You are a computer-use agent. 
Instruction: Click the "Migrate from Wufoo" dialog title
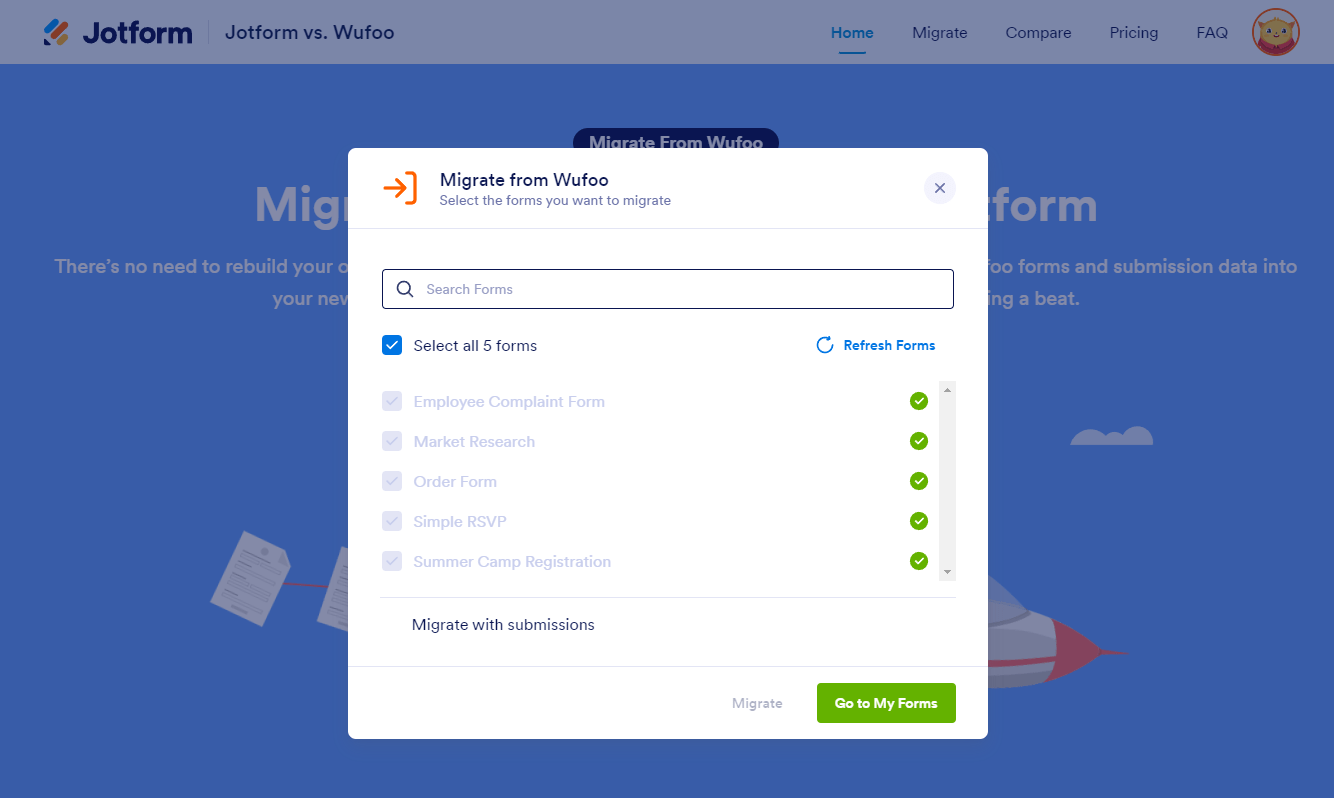pyautogui.click(x=524, y=180)
